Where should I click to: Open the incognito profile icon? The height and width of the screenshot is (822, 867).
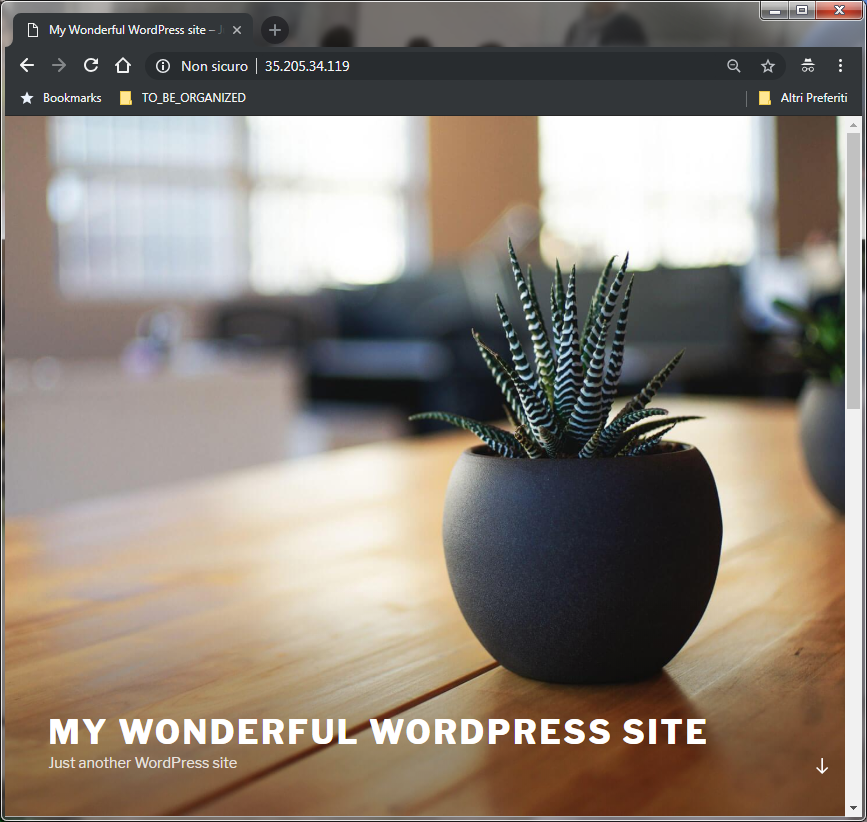[x=808, y=66]
